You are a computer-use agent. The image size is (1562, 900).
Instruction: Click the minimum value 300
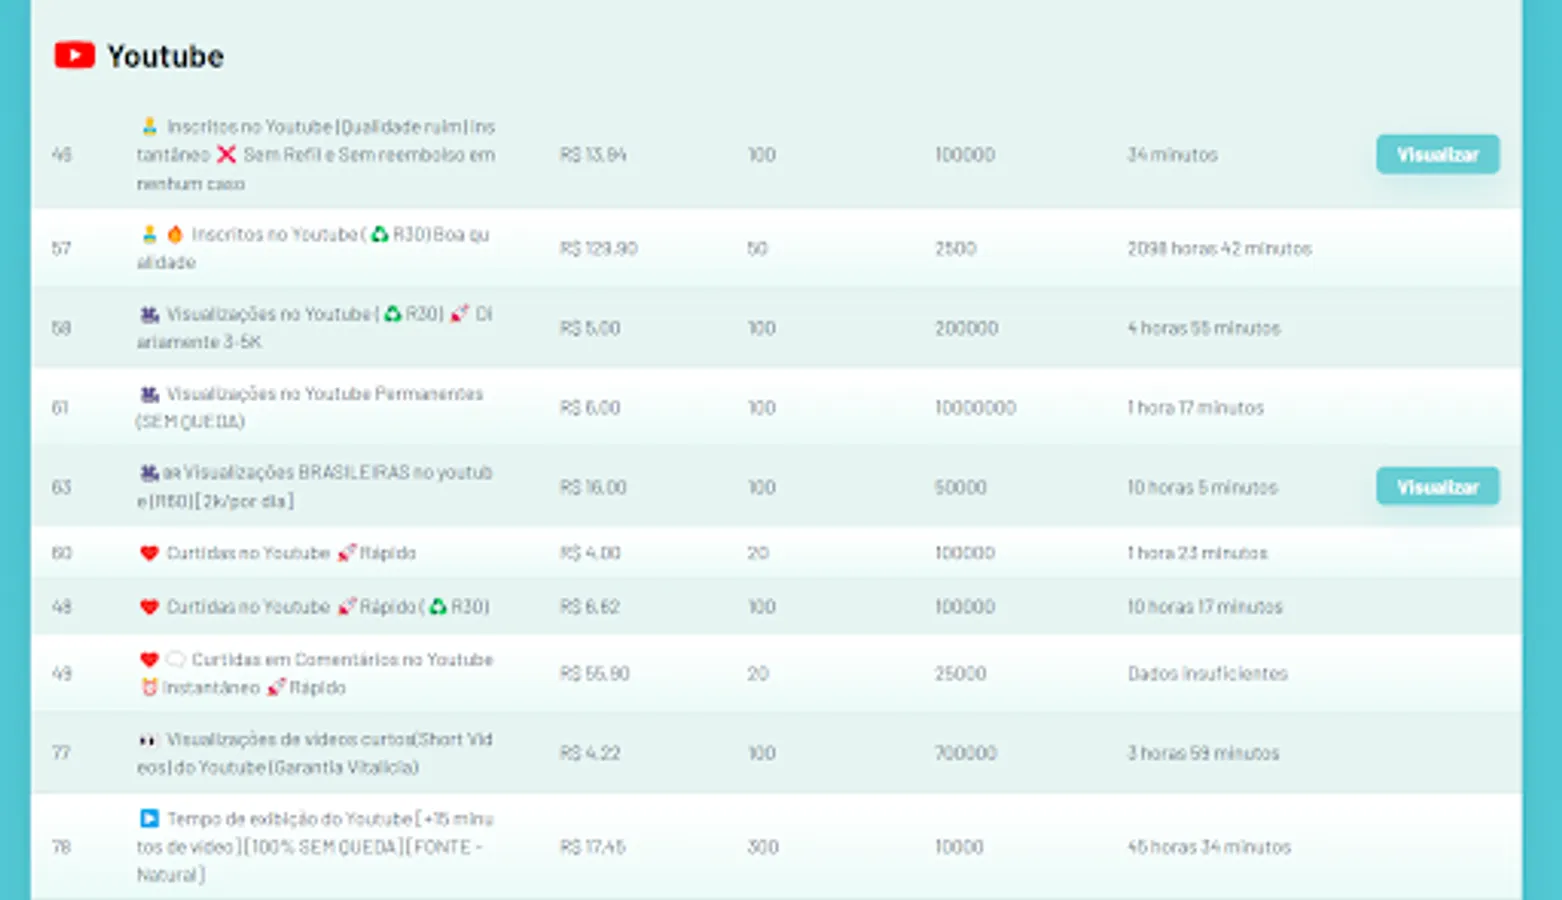tap(763, 847)
